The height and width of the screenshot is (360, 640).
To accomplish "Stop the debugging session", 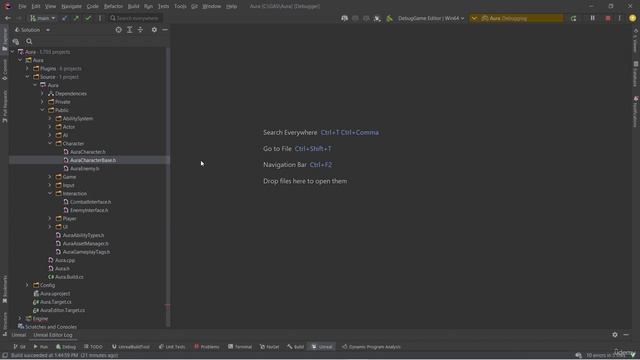I will [x=608, y=18].
